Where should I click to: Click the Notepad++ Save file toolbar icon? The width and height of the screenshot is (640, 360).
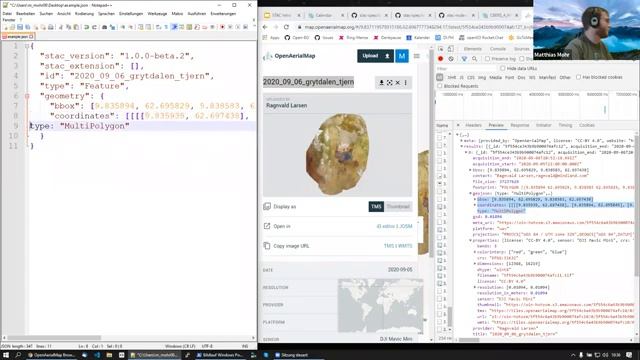[x=20, y=27]
